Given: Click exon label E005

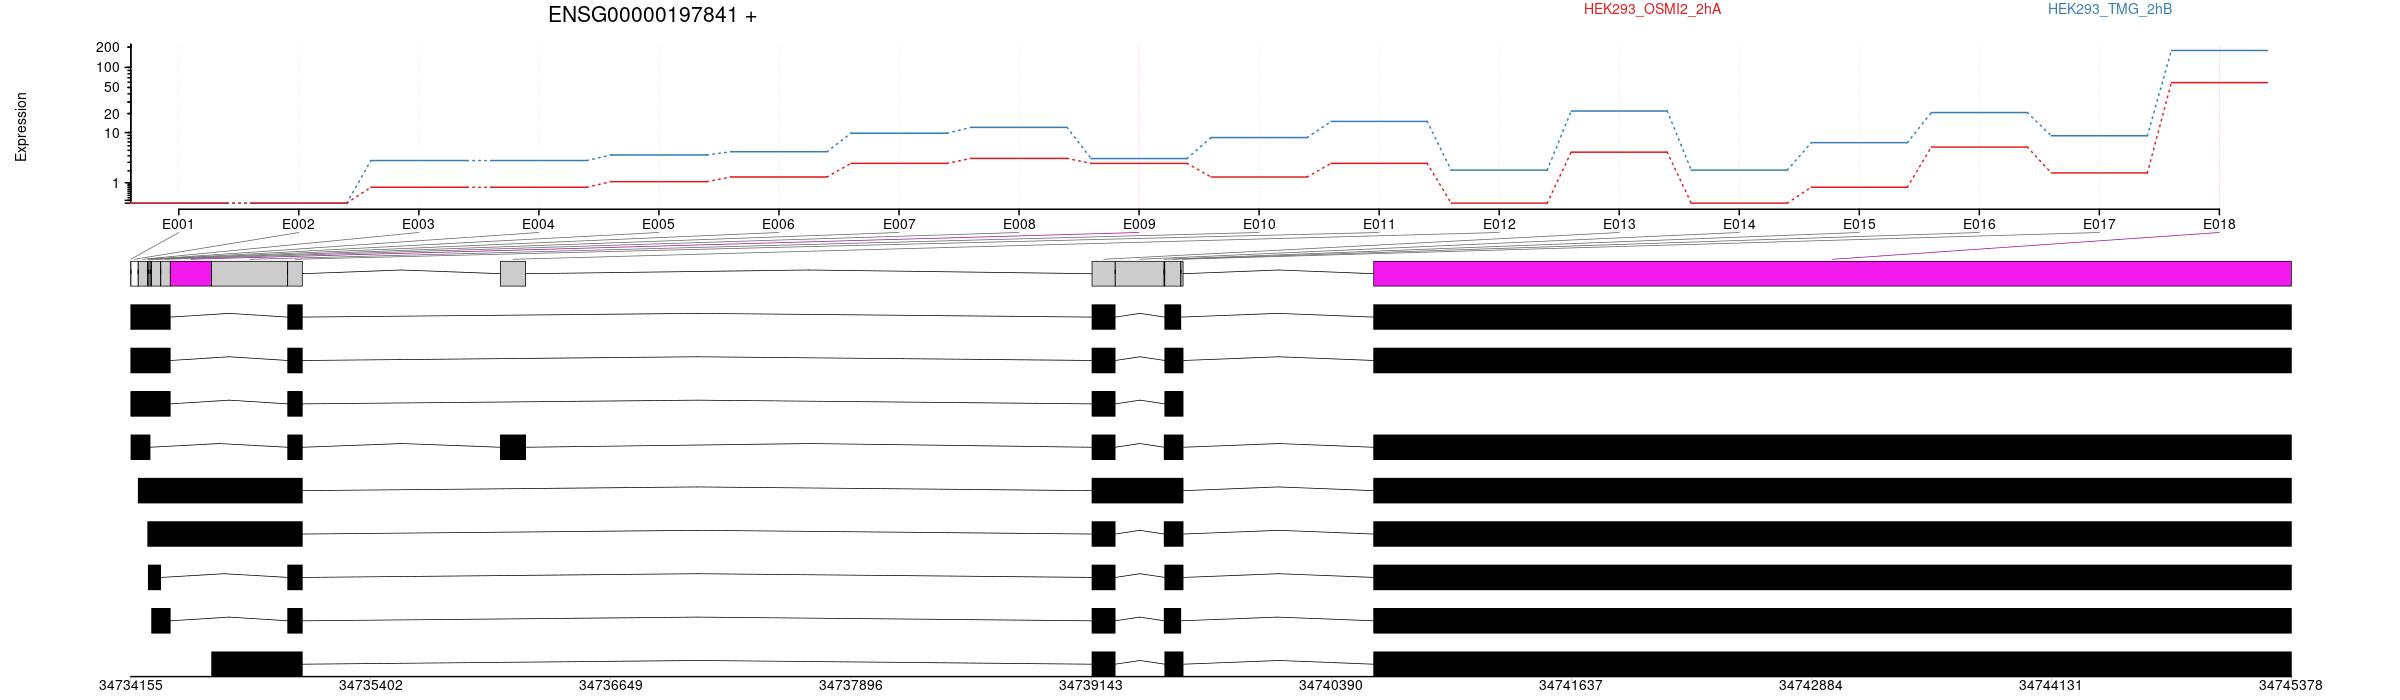Looking at the screenshot, I should [658, 225].
